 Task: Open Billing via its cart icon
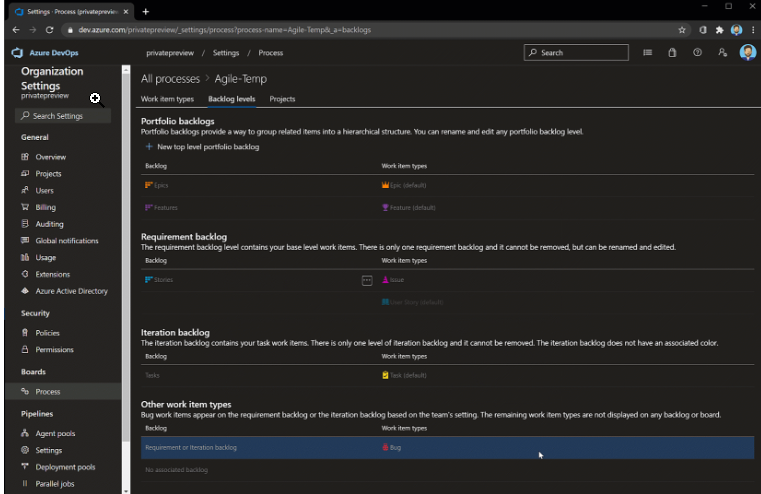pyautogui.click(x=25, y=207)
